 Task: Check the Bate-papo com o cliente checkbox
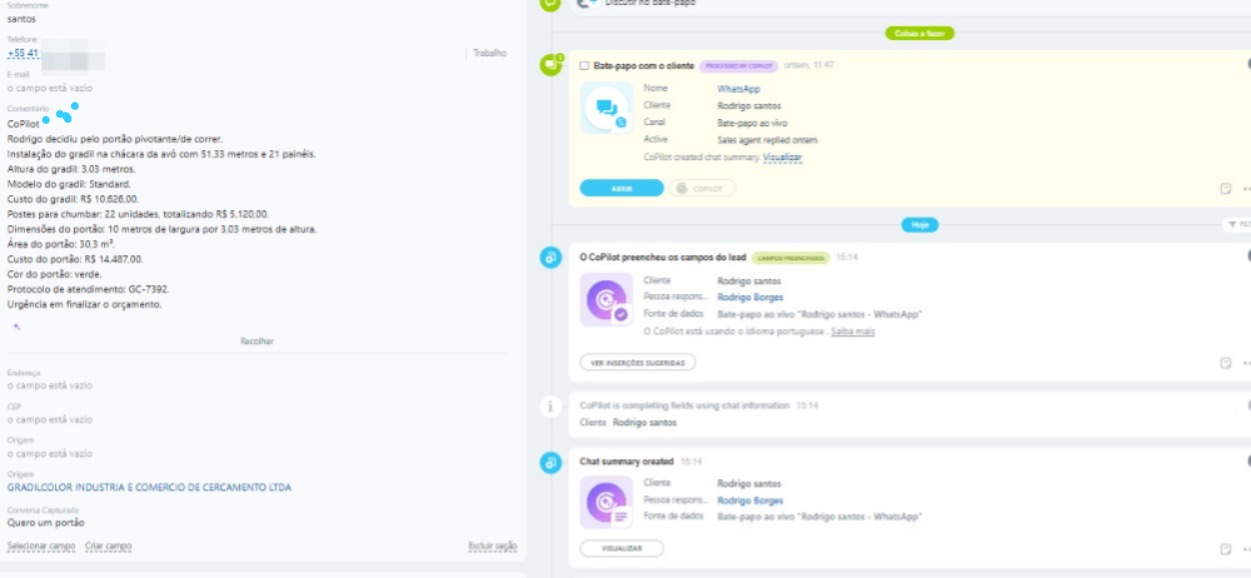[584, 65]
